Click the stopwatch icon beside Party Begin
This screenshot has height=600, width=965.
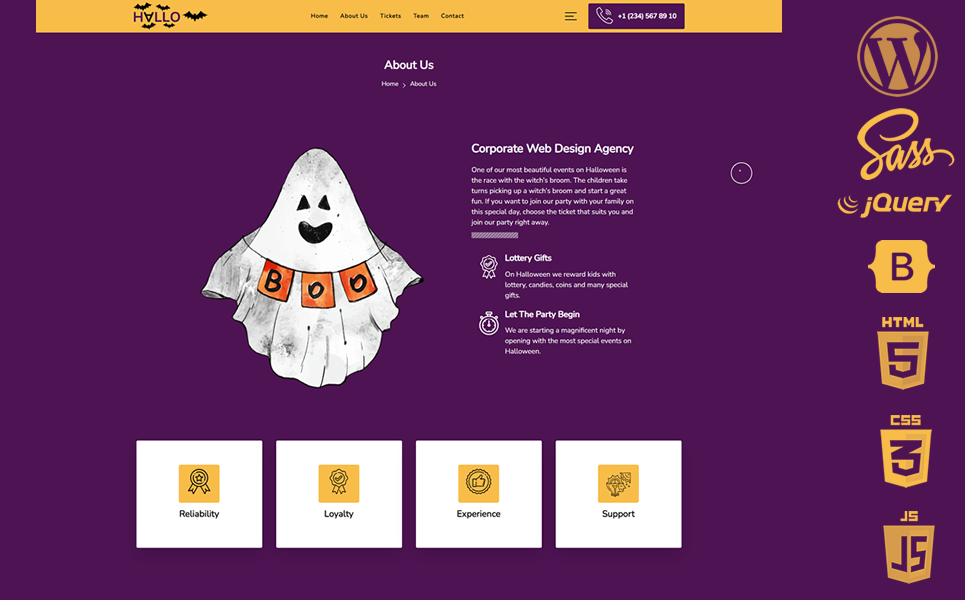pos(488,323)
